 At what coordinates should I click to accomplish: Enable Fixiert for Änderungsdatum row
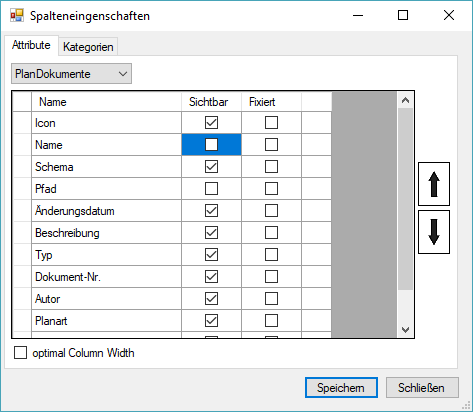(x=271, y=211)
